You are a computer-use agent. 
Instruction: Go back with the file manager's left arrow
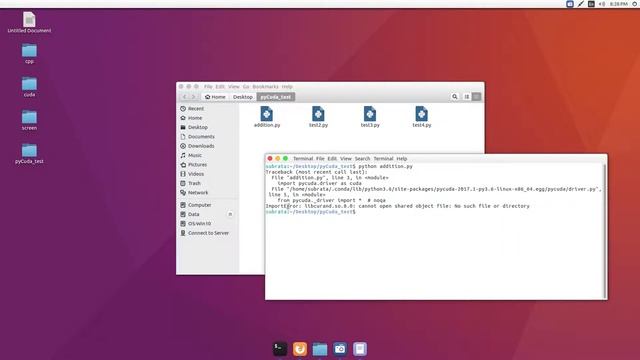[x=184, y=97]
